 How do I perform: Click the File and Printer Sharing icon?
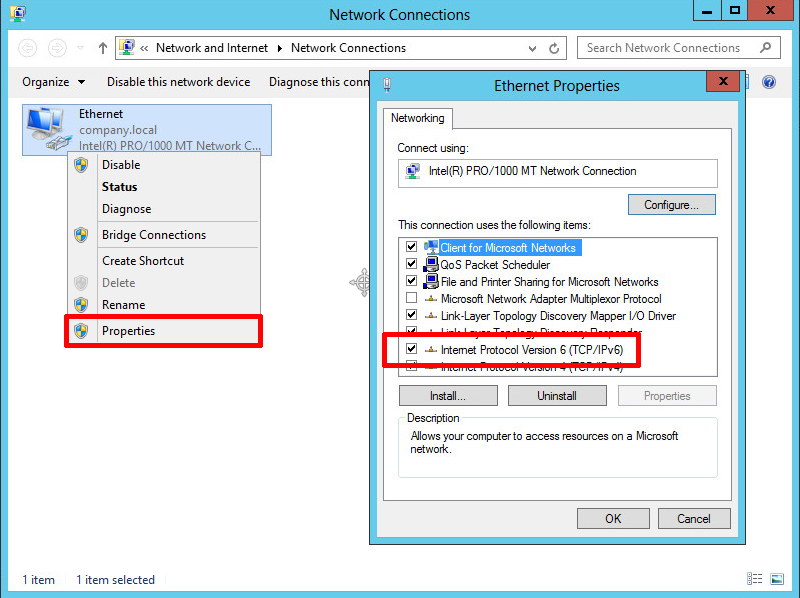(x=431, y=281)
